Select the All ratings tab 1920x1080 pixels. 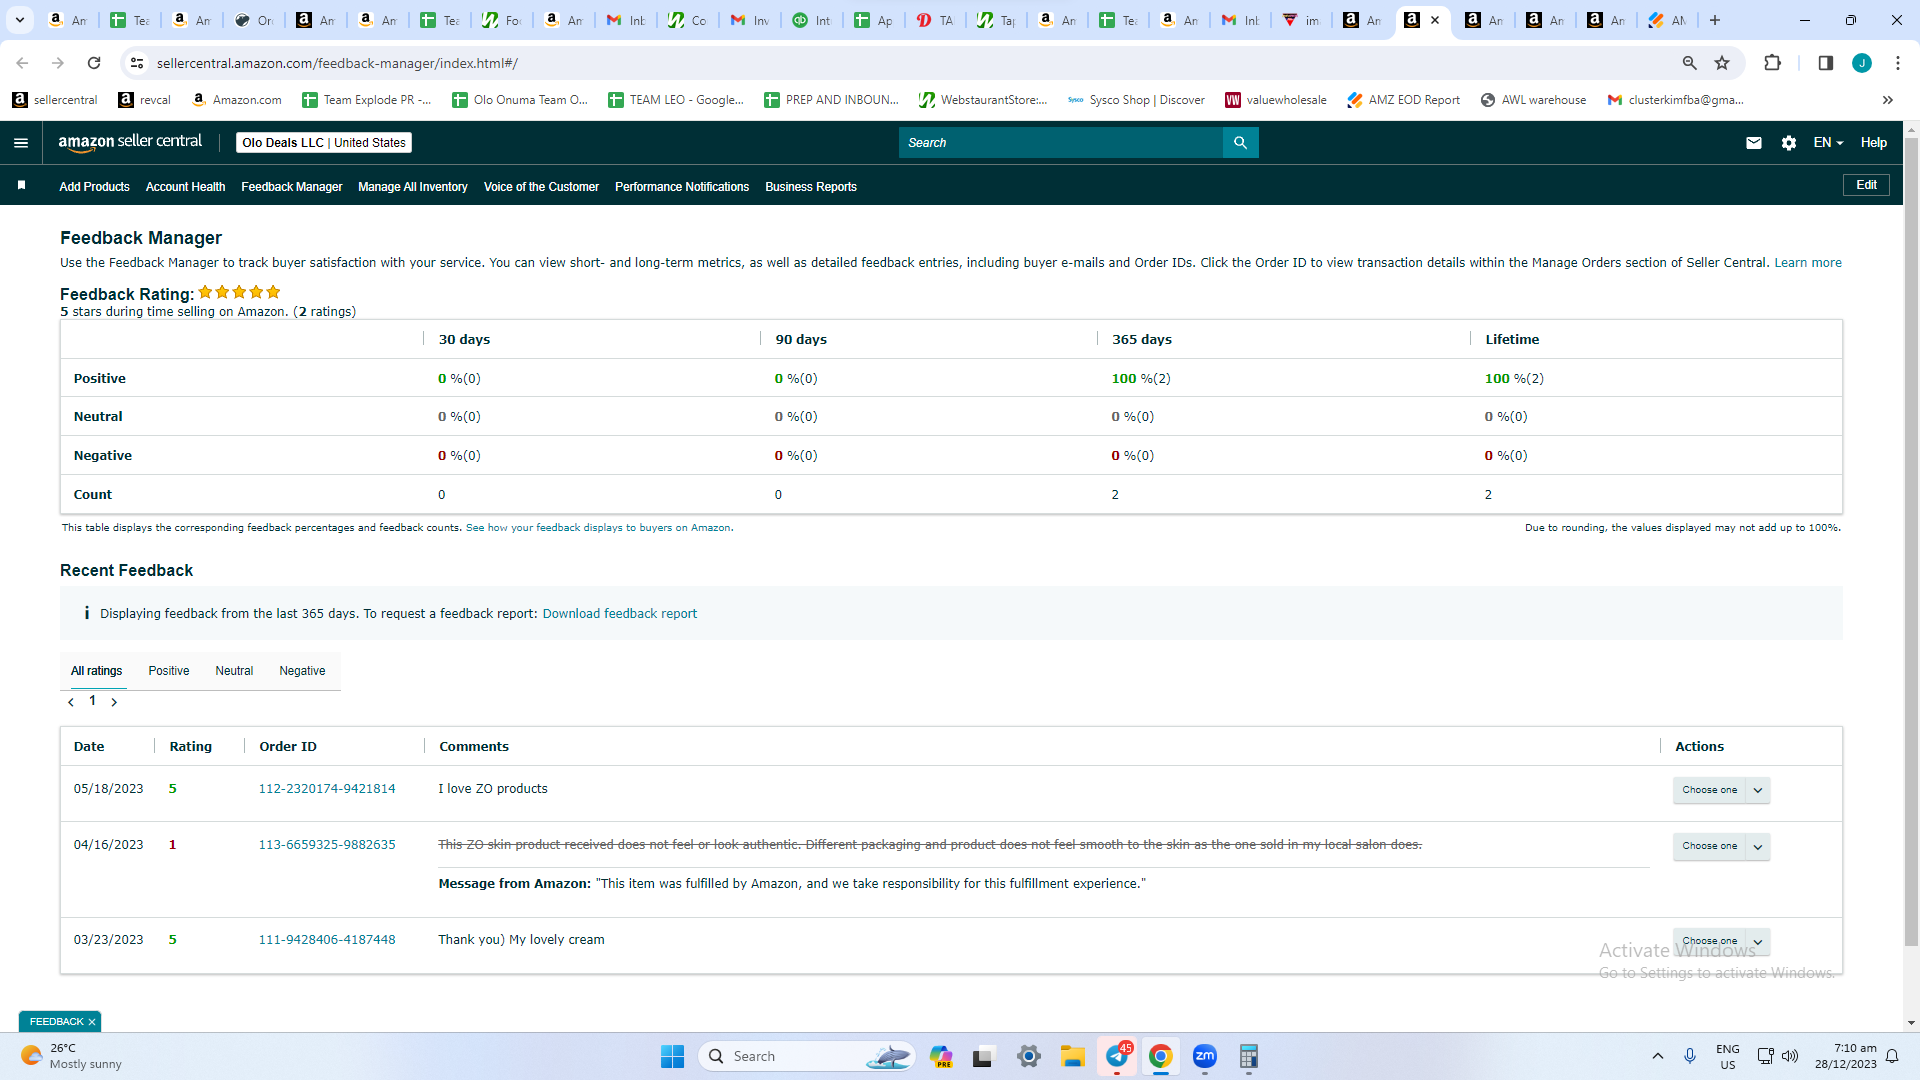tap(97, 671)
